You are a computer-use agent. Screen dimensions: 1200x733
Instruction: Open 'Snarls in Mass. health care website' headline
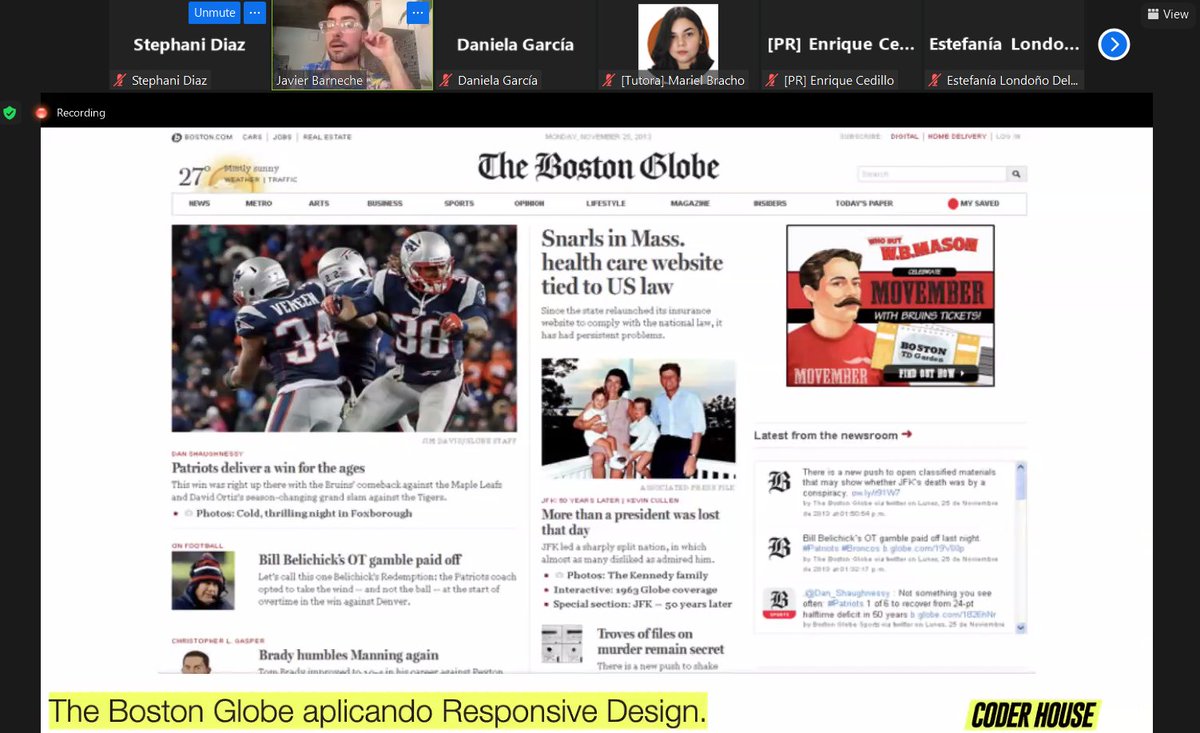point(632,262)
